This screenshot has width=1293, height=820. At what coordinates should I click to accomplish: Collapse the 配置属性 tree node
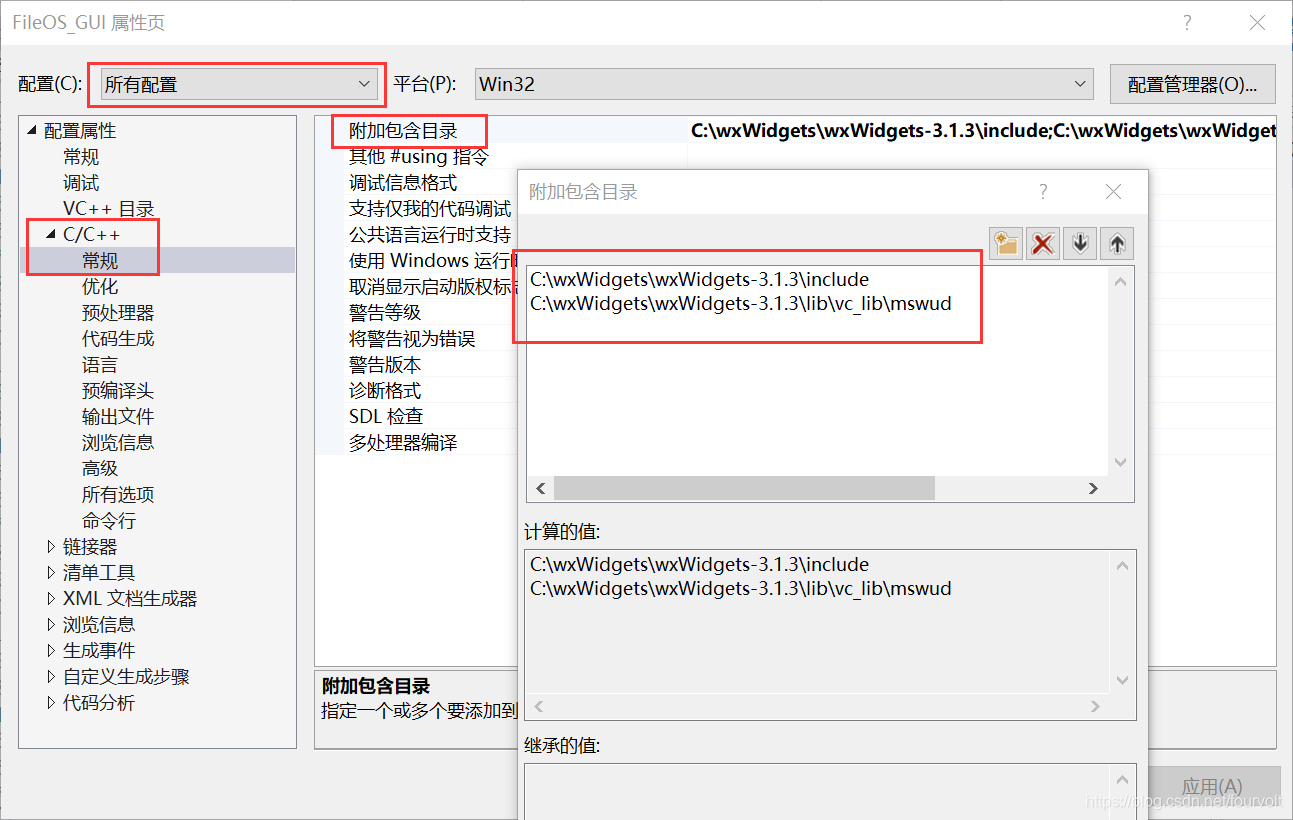[x=33, y=131]
